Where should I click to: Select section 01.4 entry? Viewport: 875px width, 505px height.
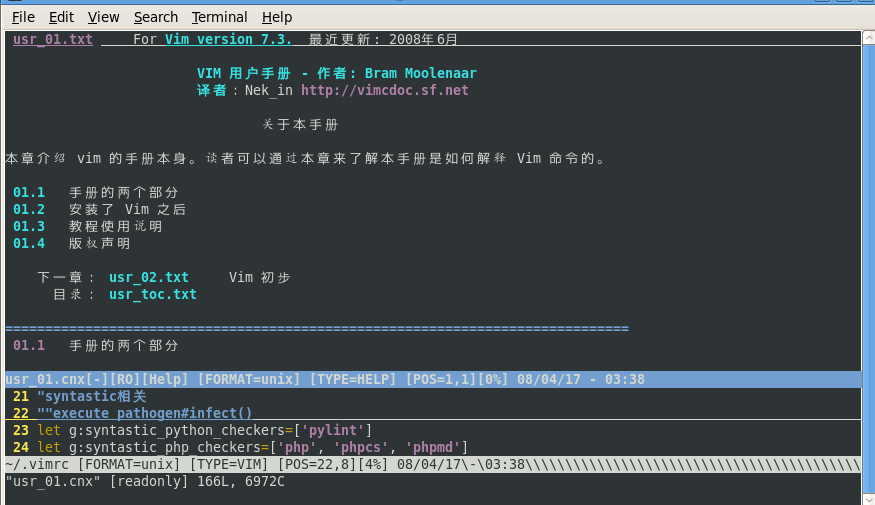[29, 243]
